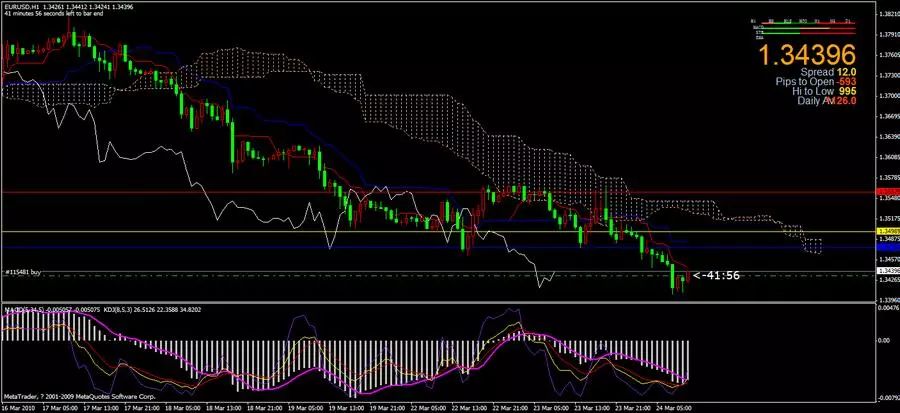
Task: Click the MetaTrader MetaQuotes copyright text
Action: tap(80, 396)
